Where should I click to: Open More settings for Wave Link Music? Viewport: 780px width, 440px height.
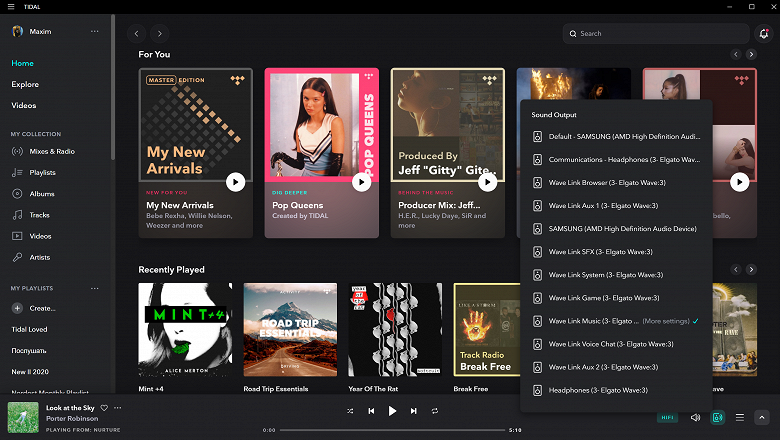[666, 321]
